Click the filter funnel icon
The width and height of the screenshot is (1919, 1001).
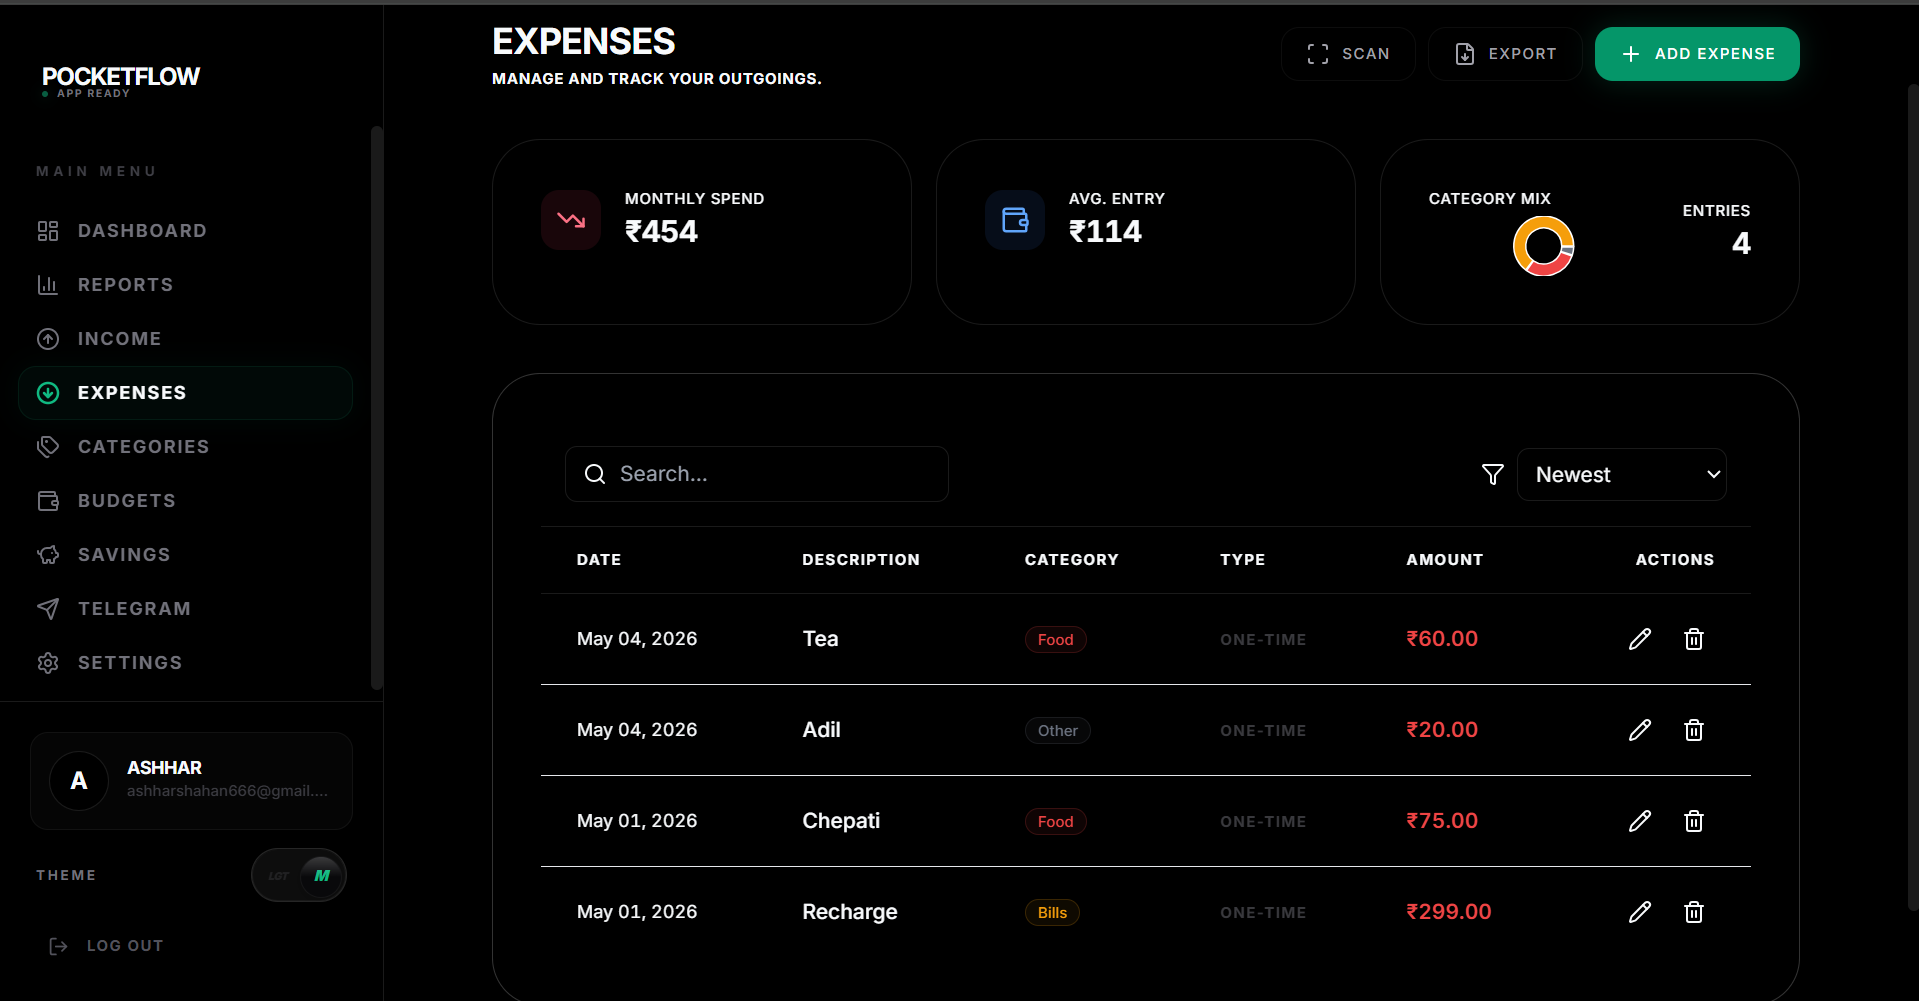click(x=1492, y=474)
